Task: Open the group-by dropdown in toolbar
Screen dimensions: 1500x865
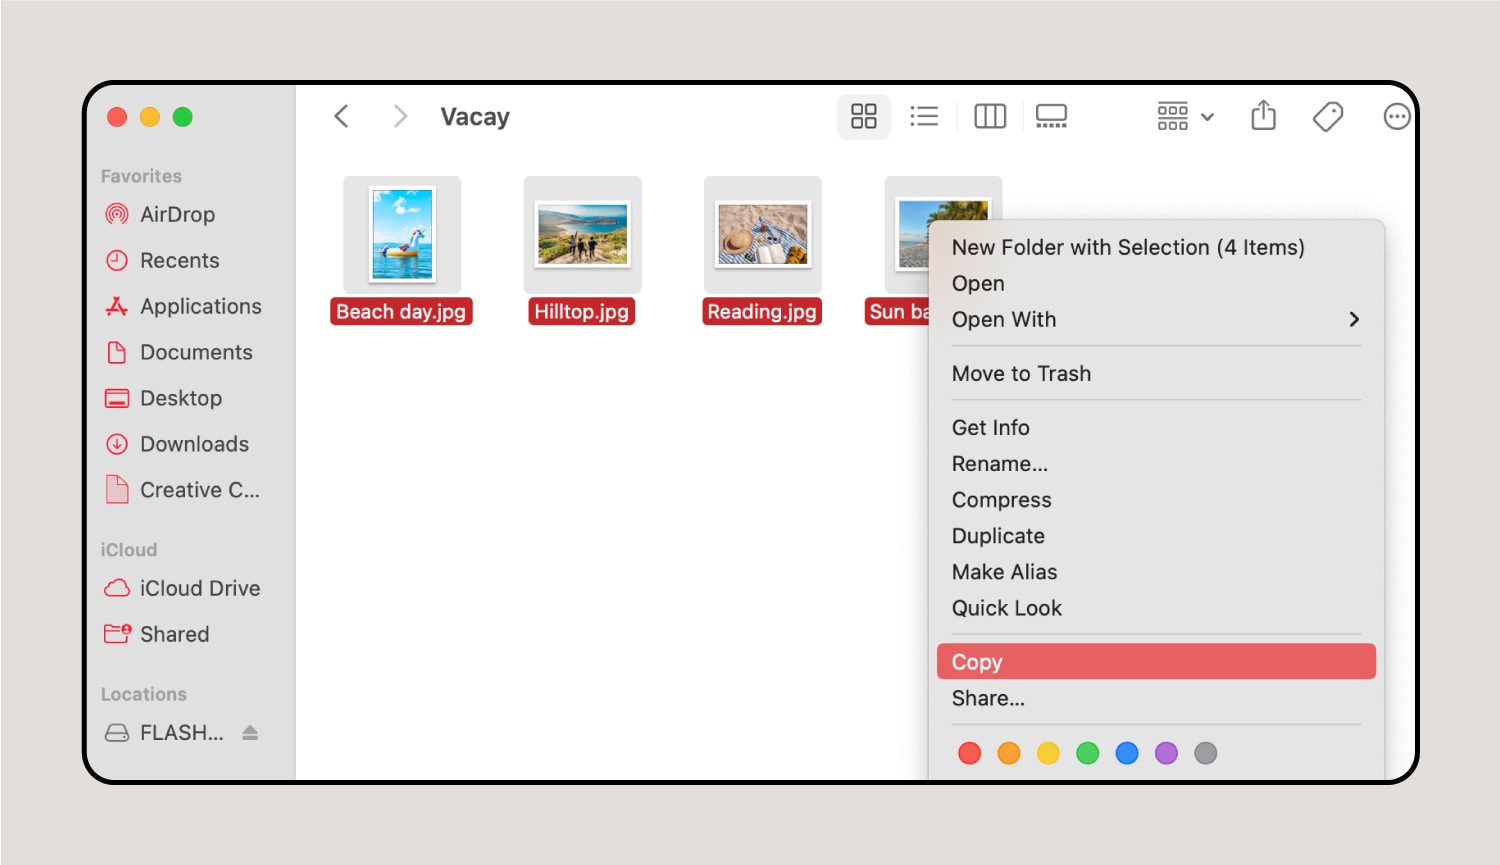Action: point(1185,116)
